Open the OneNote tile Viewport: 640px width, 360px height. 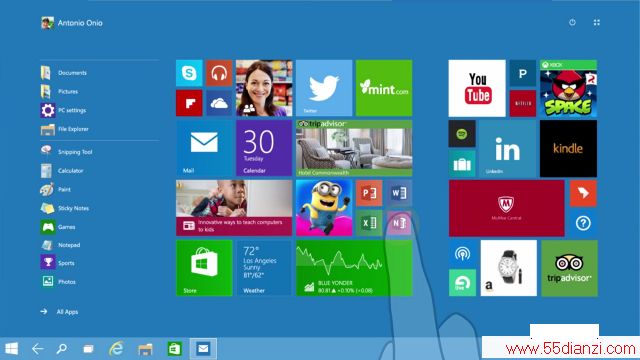tap(399, 223)
